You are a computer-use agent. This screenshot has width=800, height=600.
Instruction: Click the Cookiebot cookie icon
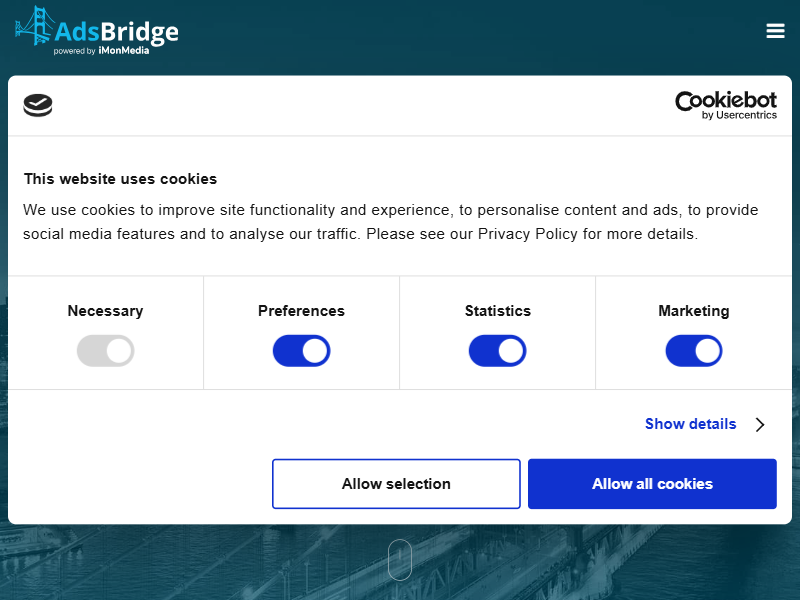point(37,105)
